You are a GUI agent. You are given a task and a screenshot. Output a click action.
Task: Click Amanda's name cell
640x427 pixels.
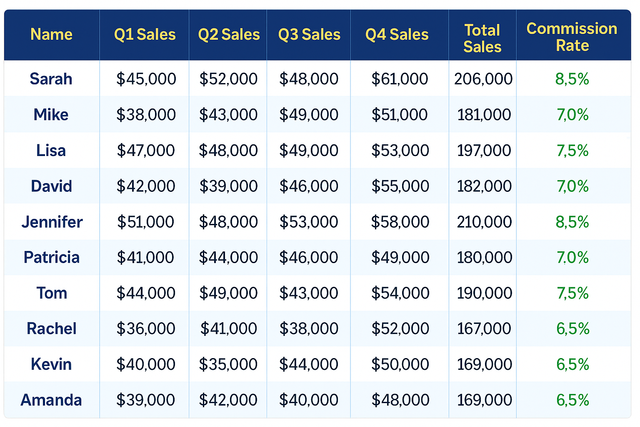point(51,400)
